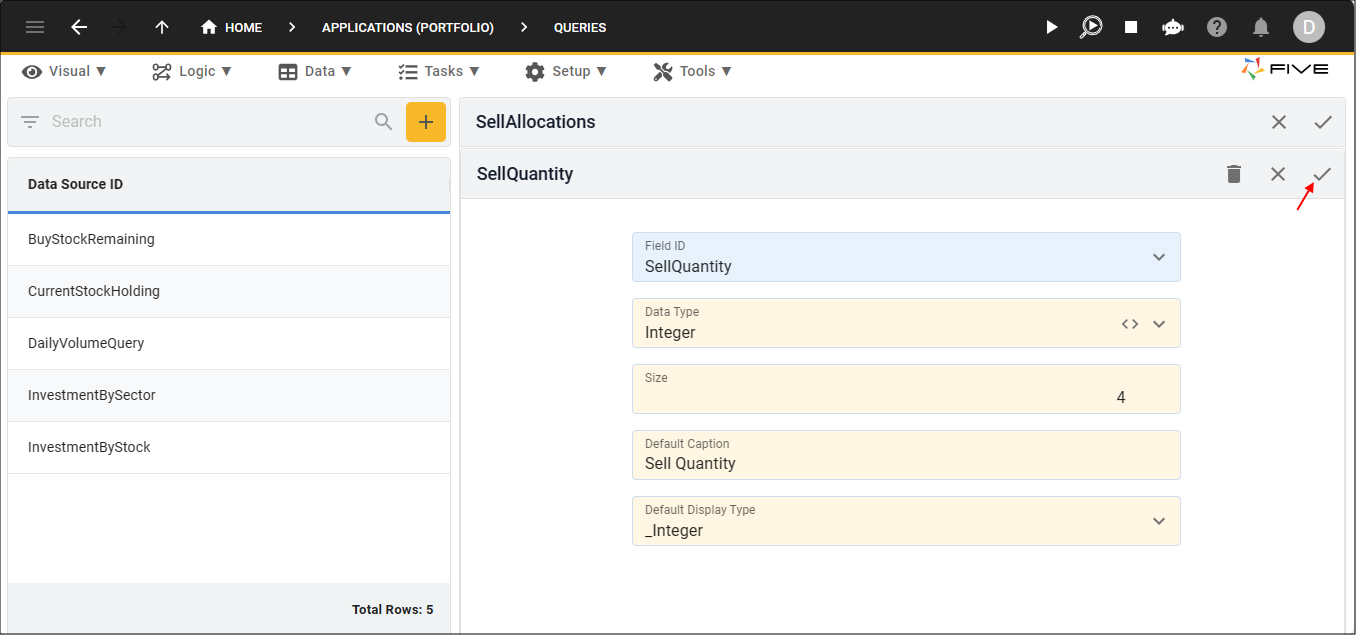This screenshot has height=635, width=1356.
Task: Open the Setup menu
Action: tap(565, 71)
